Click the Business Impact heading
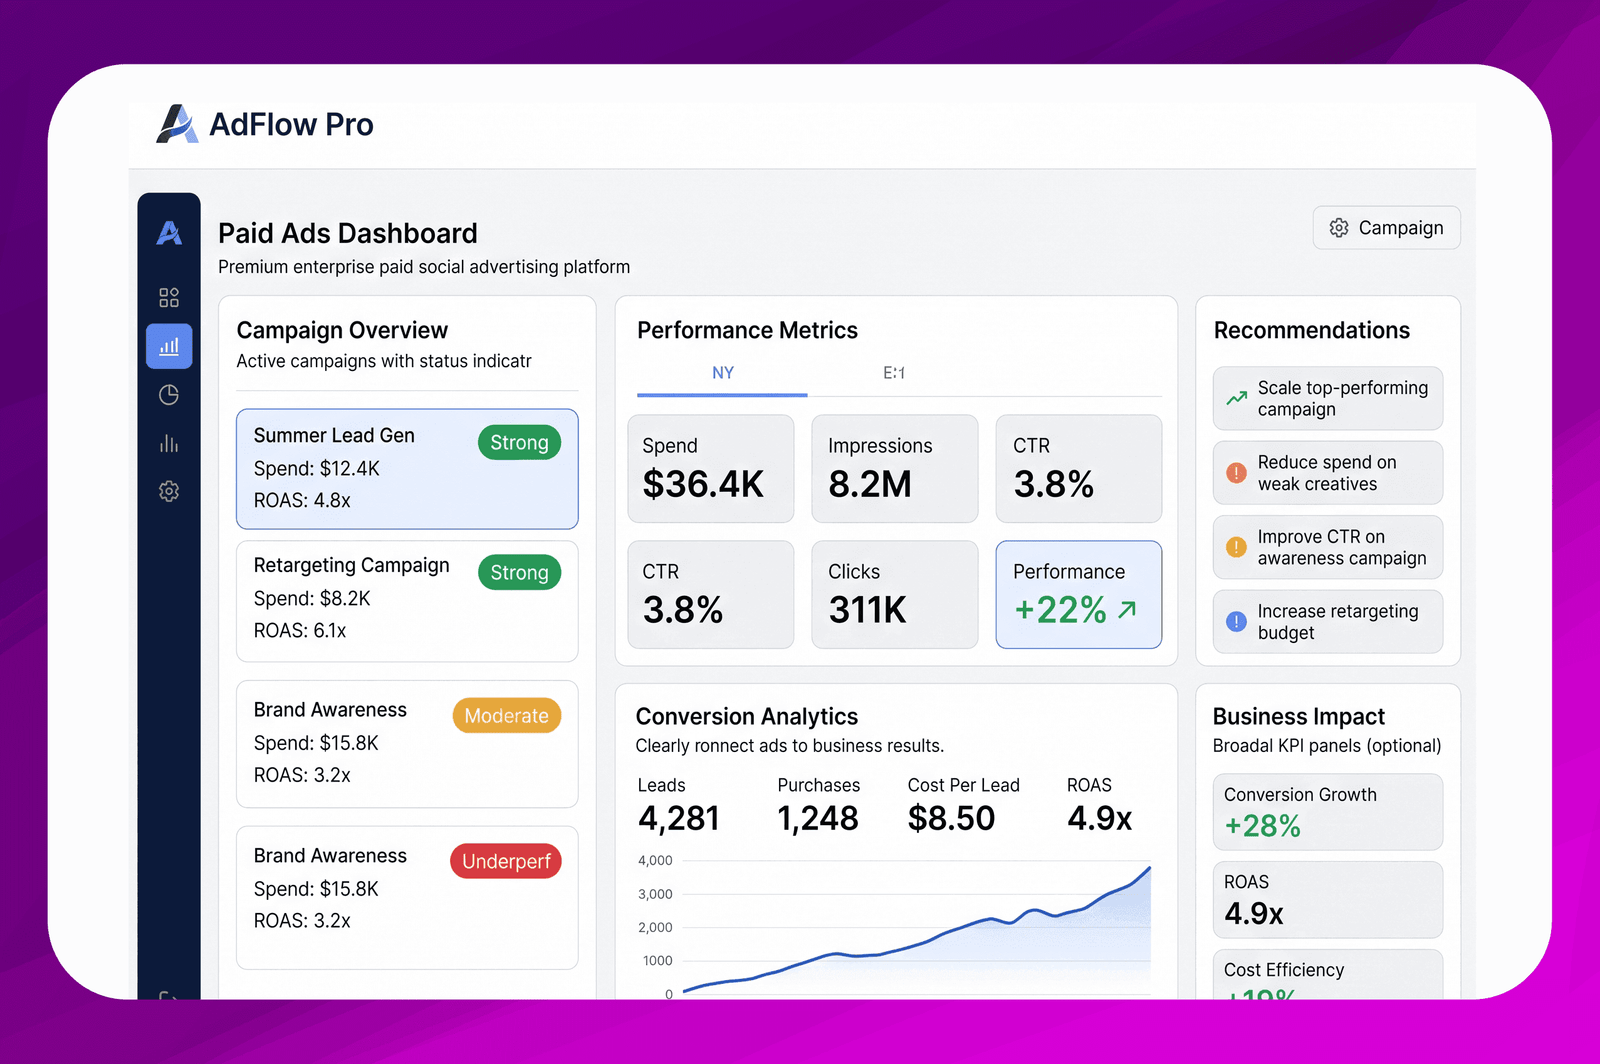The height and width of the screenshot is (1064, 1600). tap(1299, 716)
